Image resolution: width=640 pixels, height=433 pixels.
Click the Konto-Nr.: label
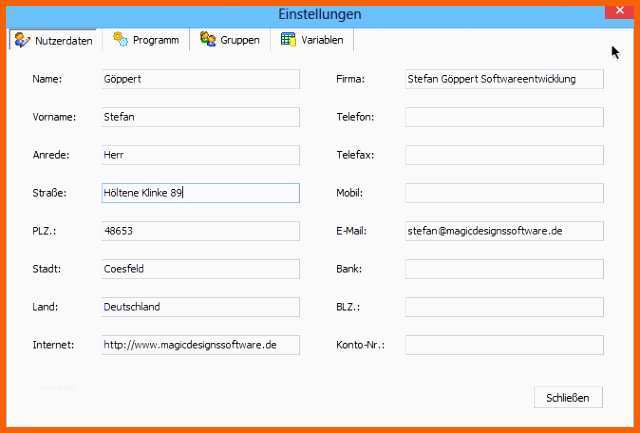pos(360,345)
